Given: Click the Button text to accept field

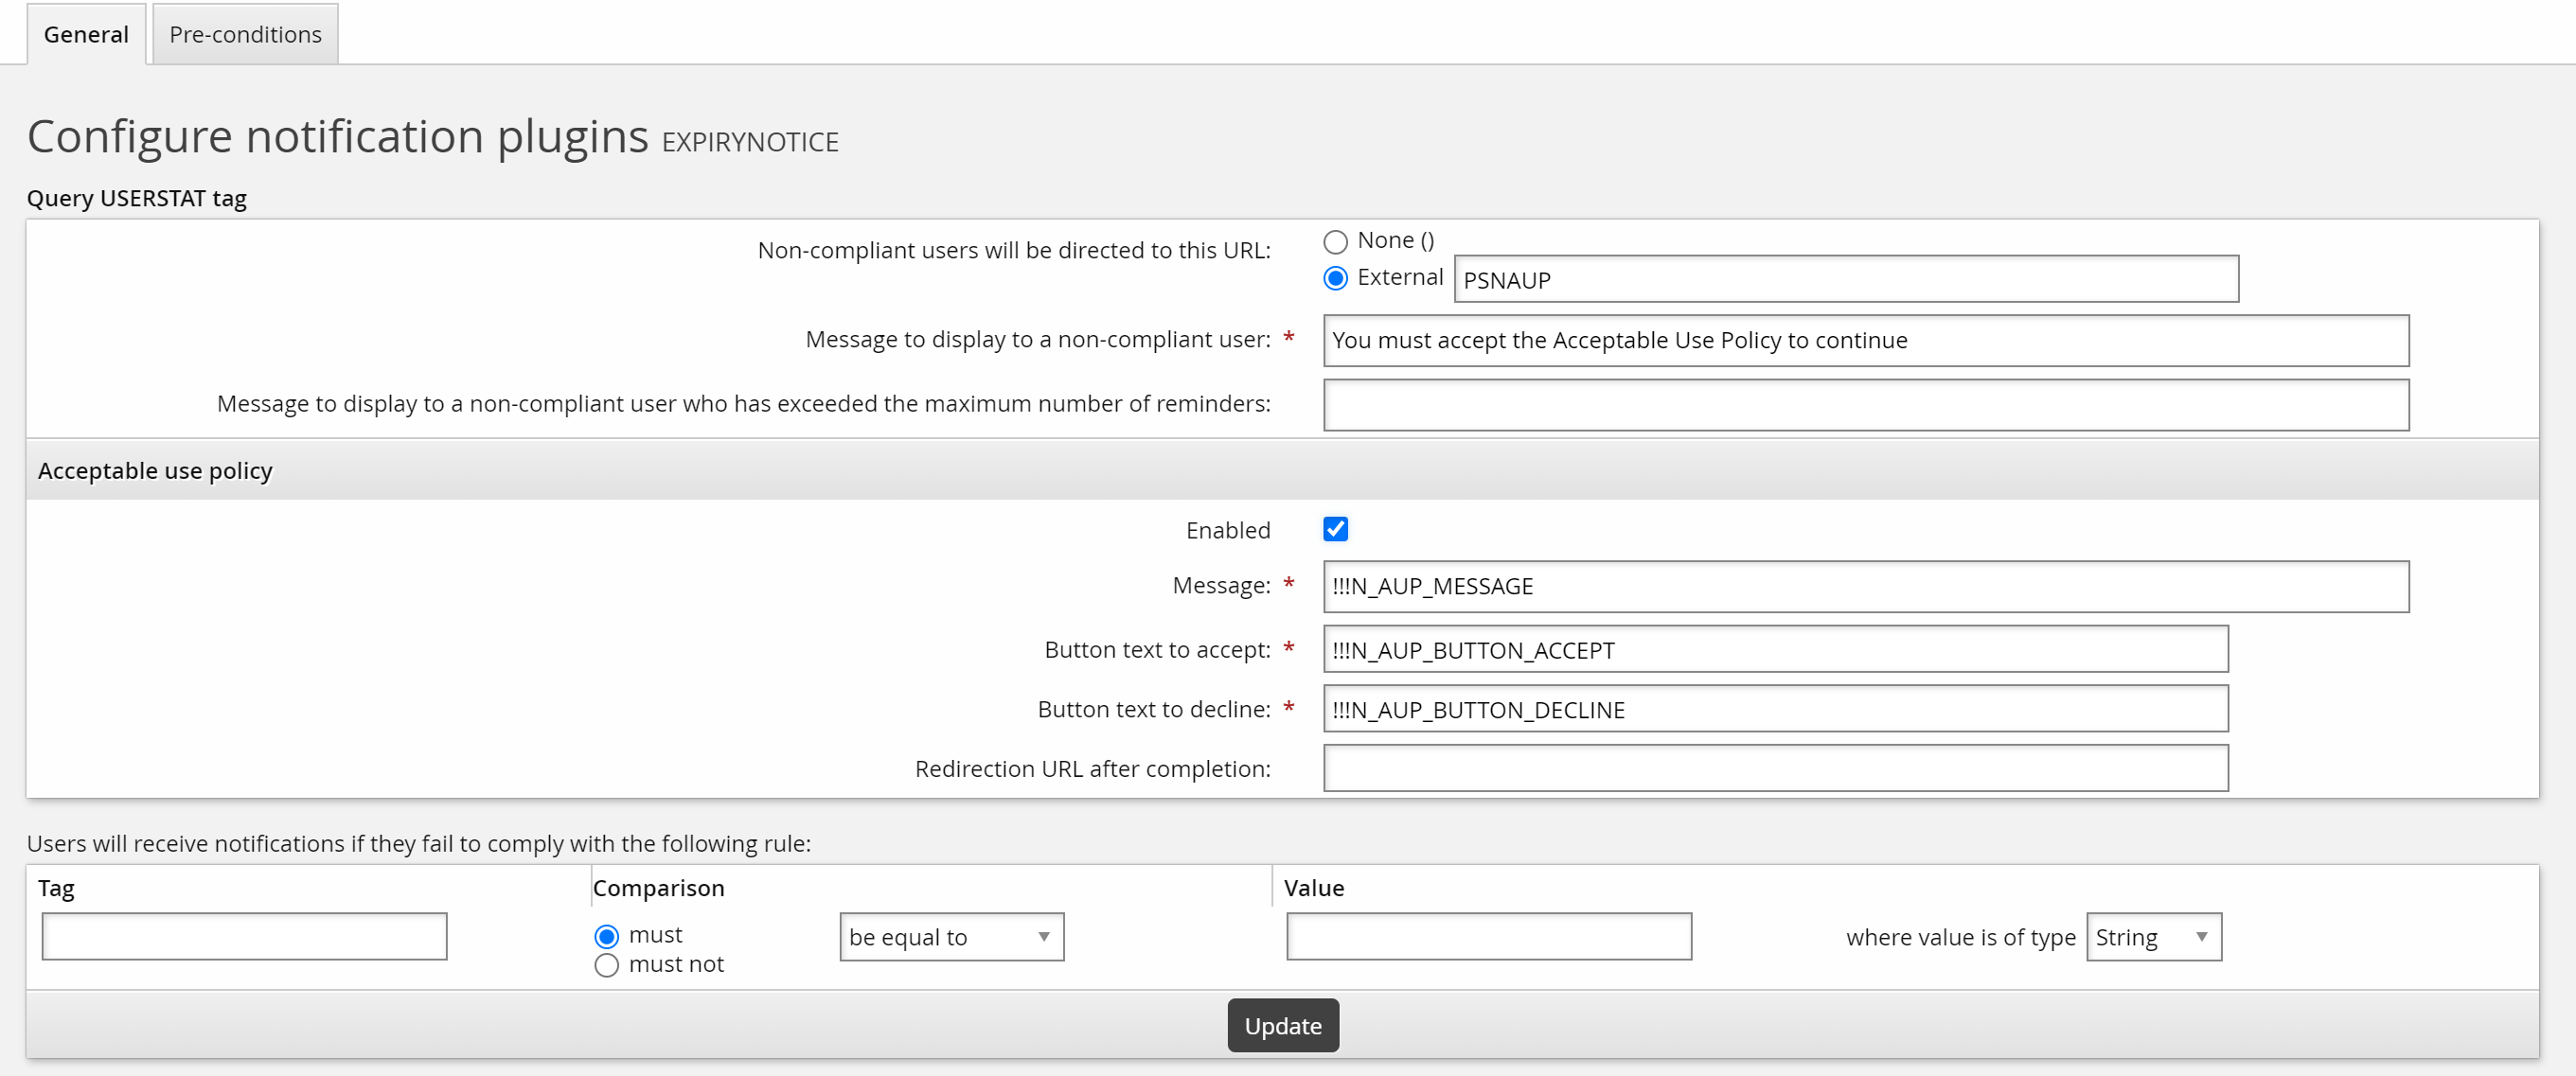Looking at the screenshot, I should [1775, 649].
